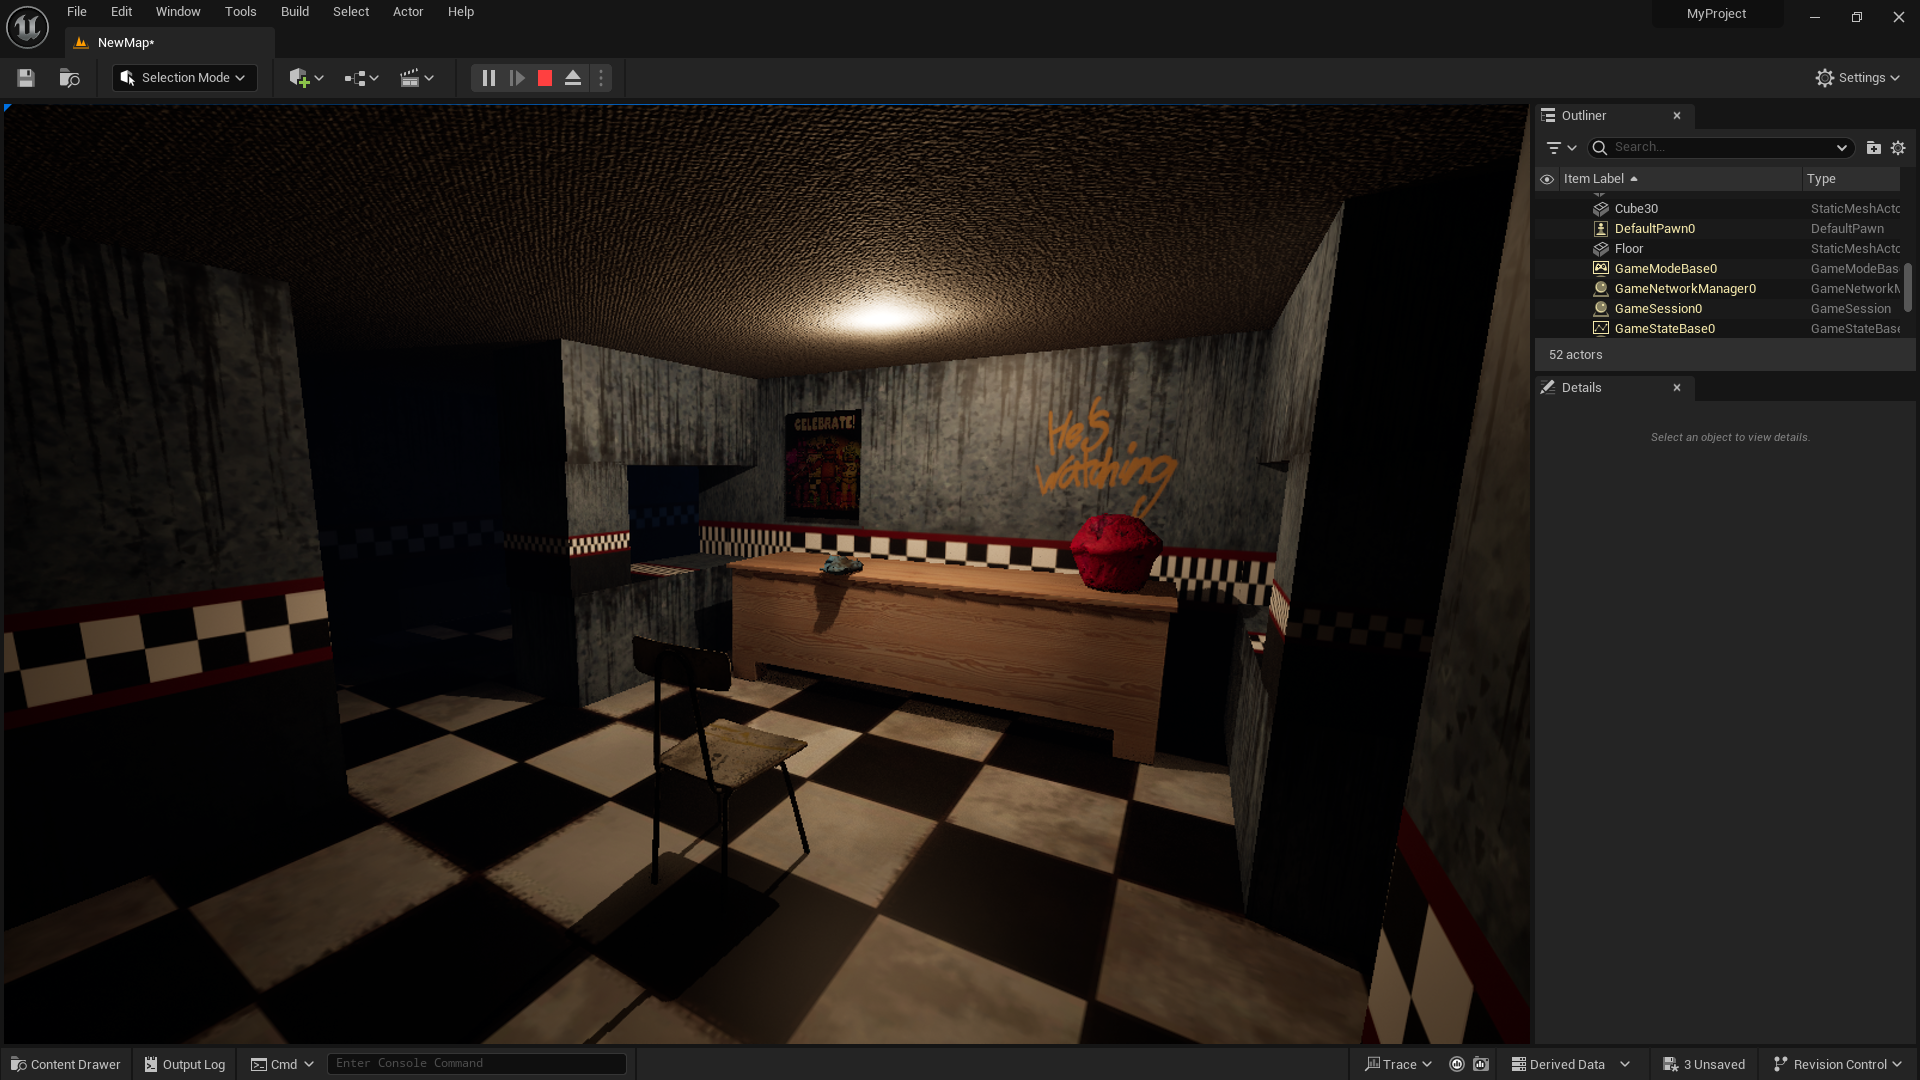The height and width of the screenshot is (1080, 1920).
Task: Click the trace snapshot icon
Action: (1481, 1064)
